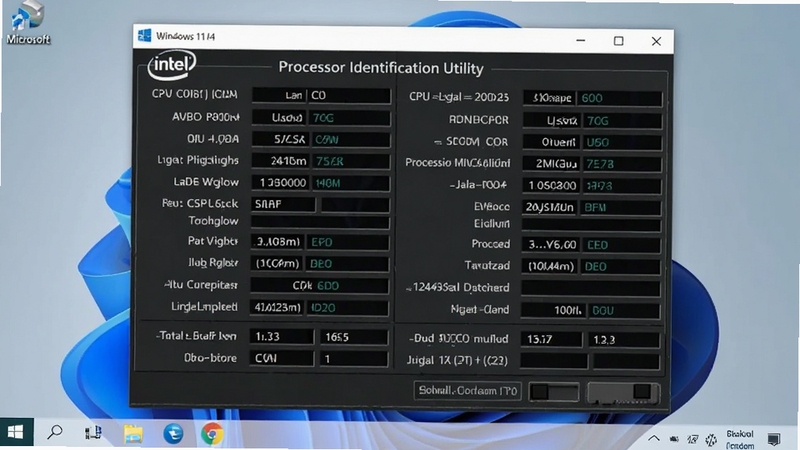Minimize the Processor Identification Utility window
This screenshot has width=800, height=450.
(x=581, y=40)
